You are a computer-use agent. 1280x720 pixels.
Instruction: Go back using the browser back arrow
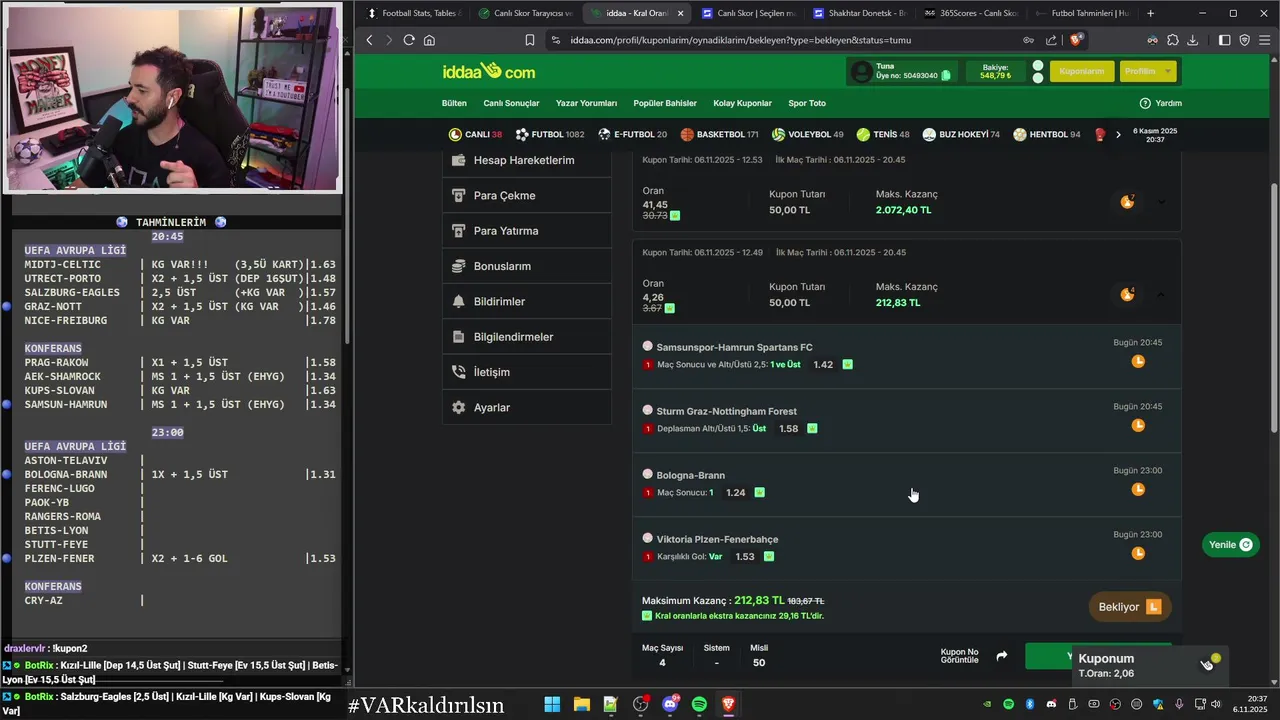click(369, 40)
